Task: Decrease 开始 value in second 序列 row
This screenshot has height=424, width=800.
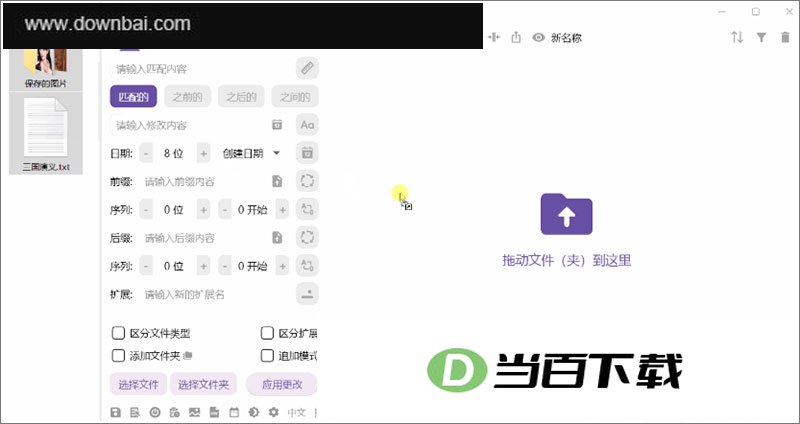Action: point(225,266)
